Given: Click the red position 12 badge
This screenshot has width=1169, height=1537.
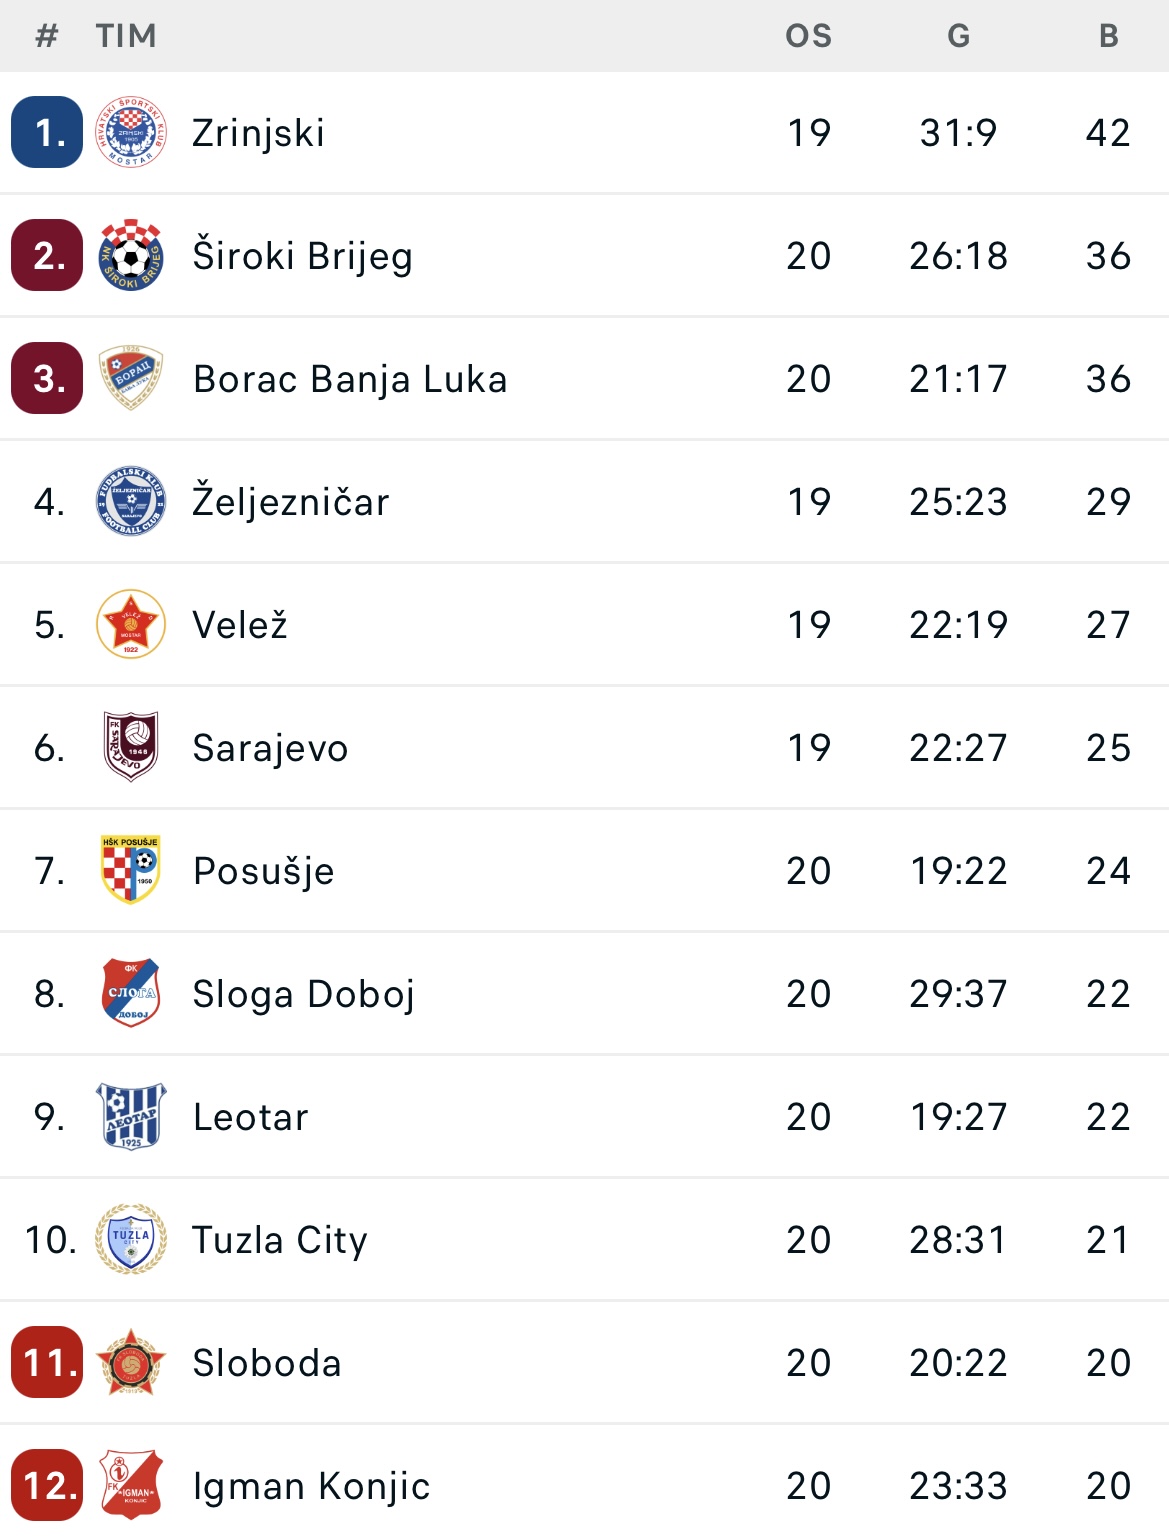Looking at the screenshot, I should click(47, 1485).
